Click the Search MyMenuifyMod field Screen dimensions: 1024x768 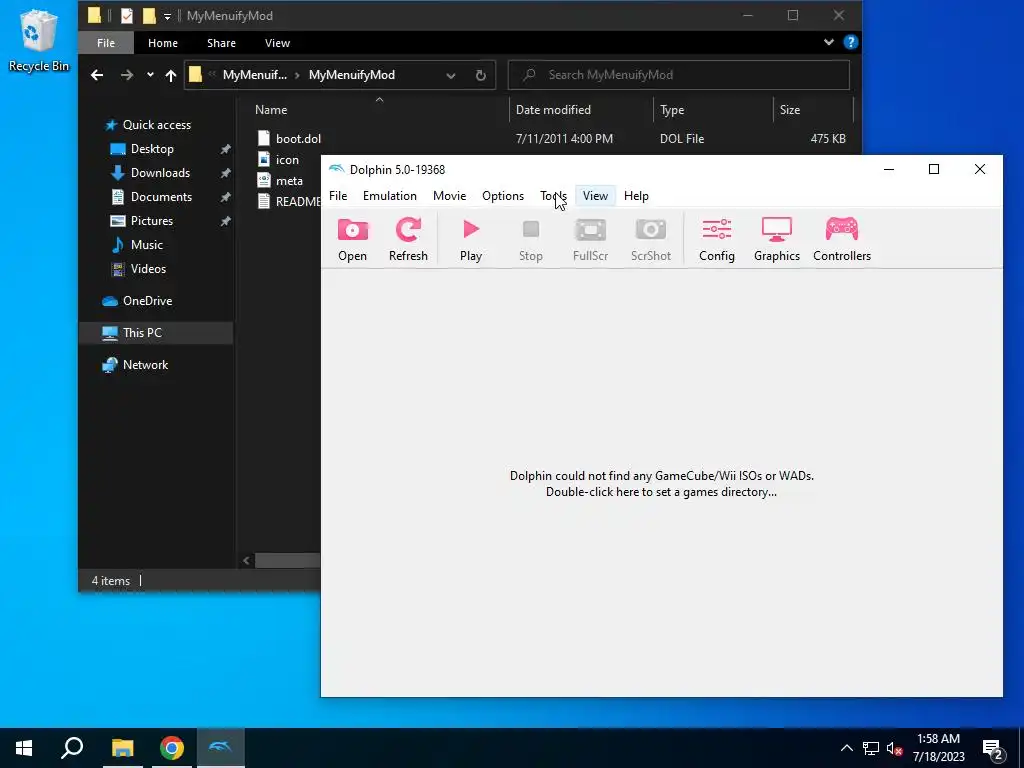point(679,75)
